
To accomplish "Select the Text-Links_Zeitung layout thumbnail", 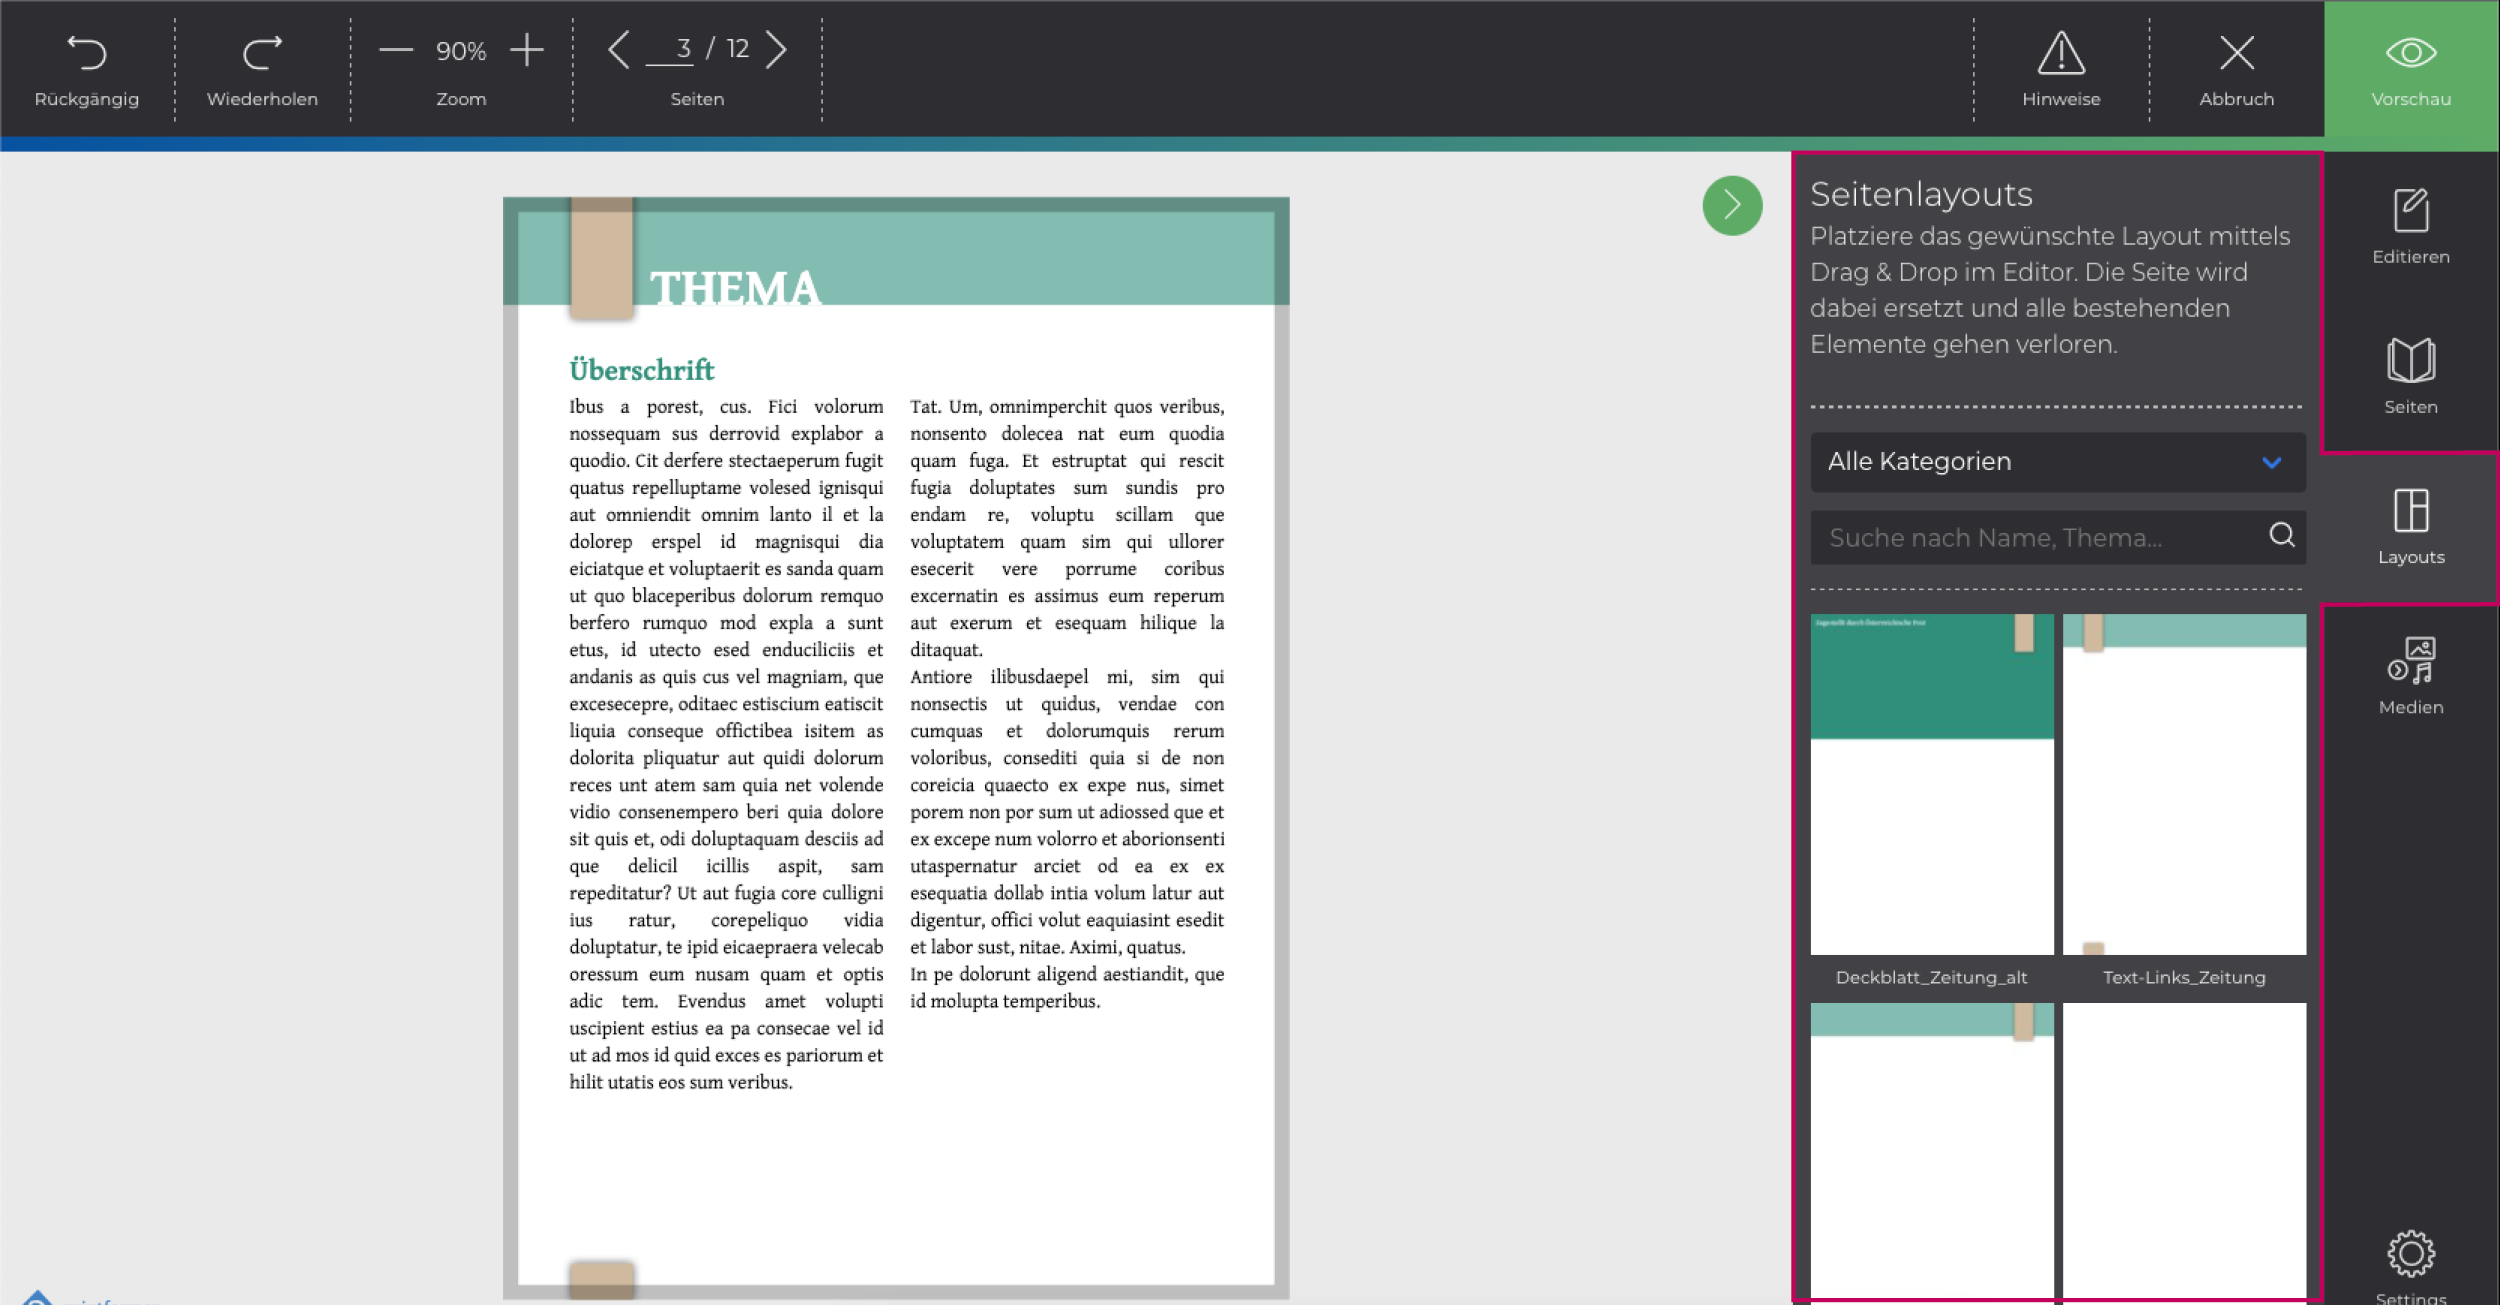I will click(2184, 785).
